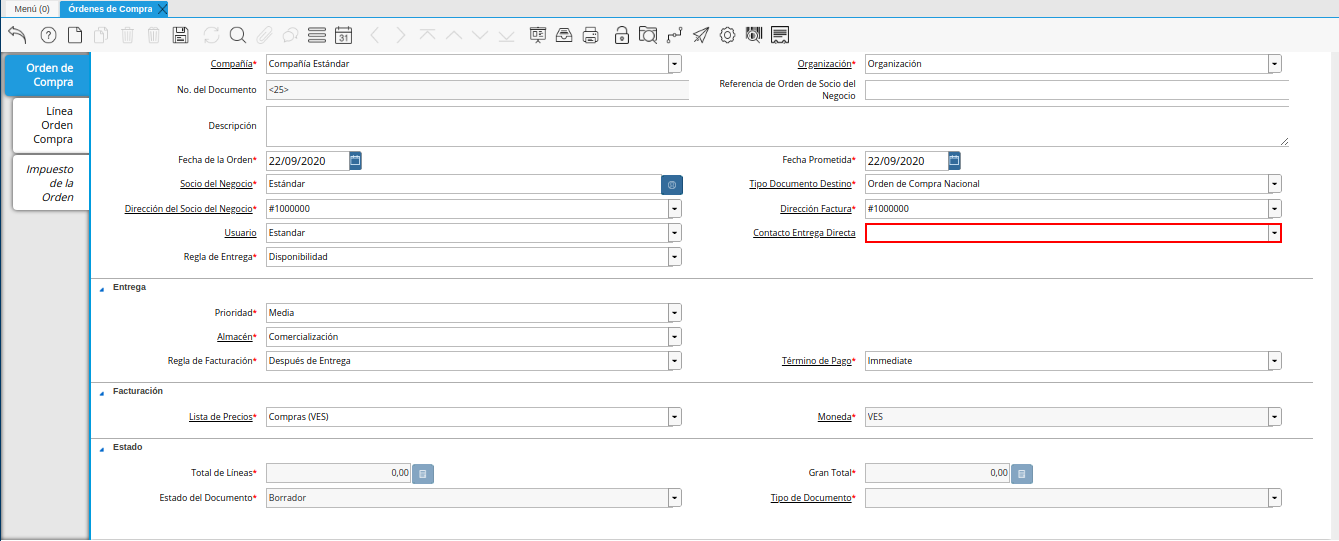
Task: Collapse the Entrega section
Action: (101, 288)
